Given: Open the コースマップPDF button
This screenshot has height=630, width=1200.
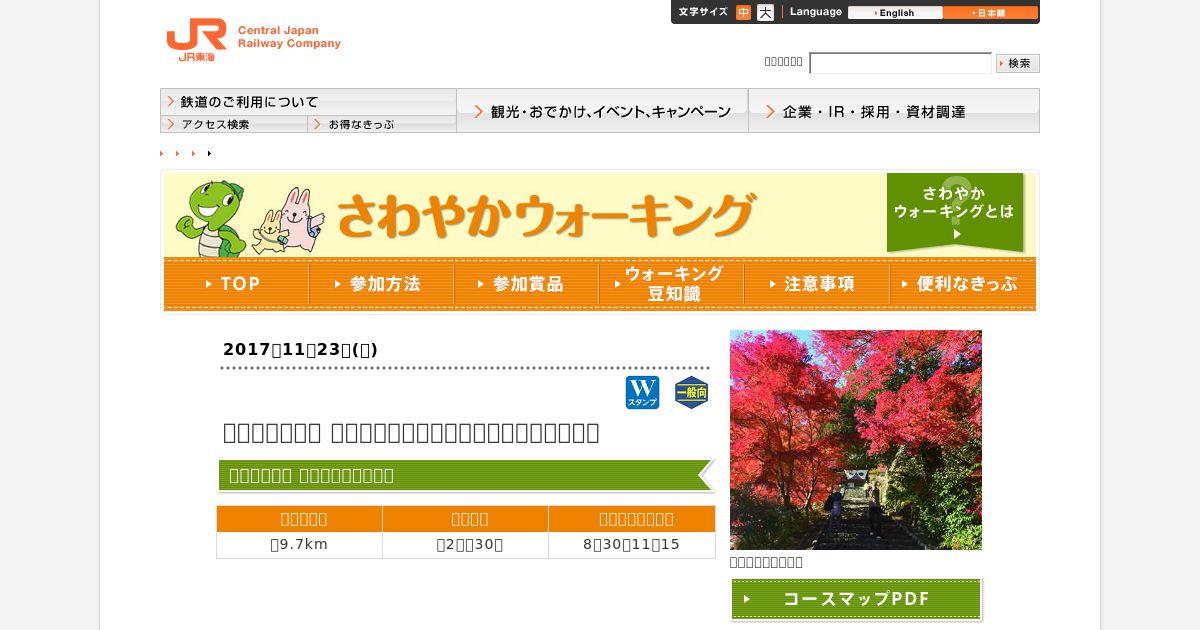Looking at the screenshot, I should 856,599.
